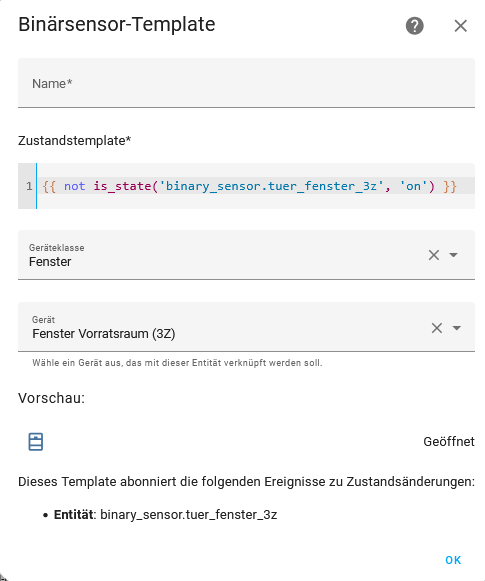Screen dimensions: 485x581
Task: Open the help question mark icon
Action: tap(415, 26)
